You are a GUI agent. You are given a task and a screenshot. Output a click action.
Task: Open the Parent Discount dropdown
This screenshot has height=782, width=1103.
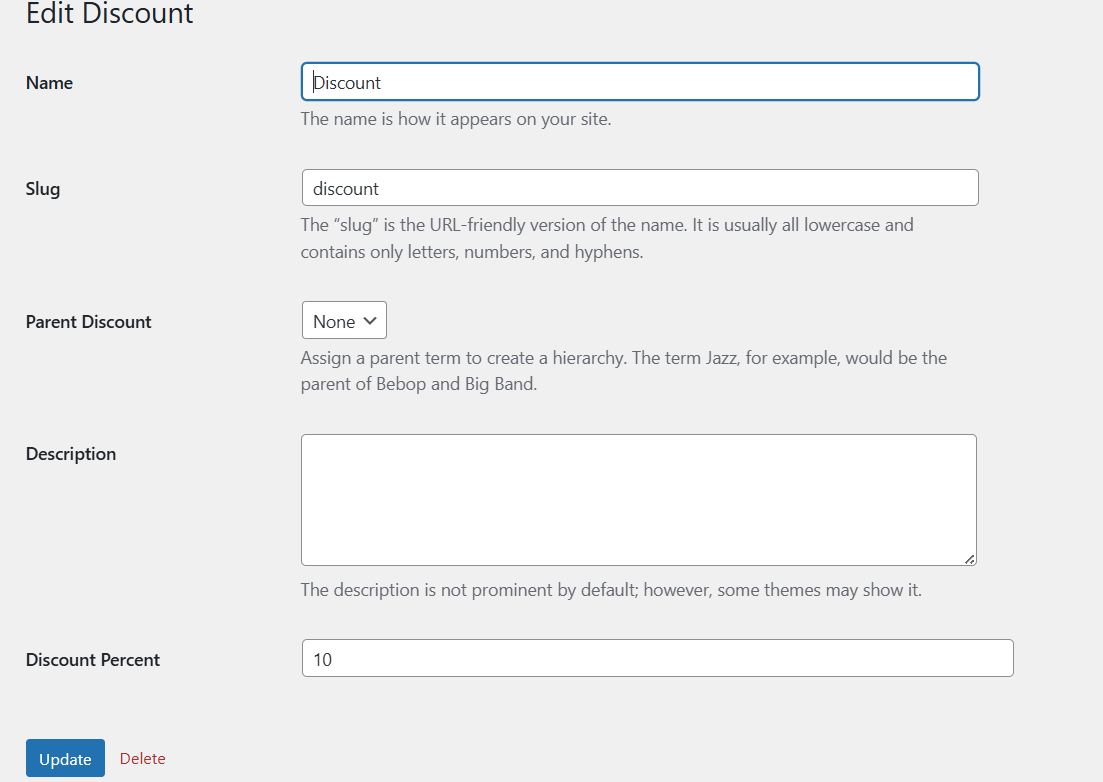click(344, 321)
